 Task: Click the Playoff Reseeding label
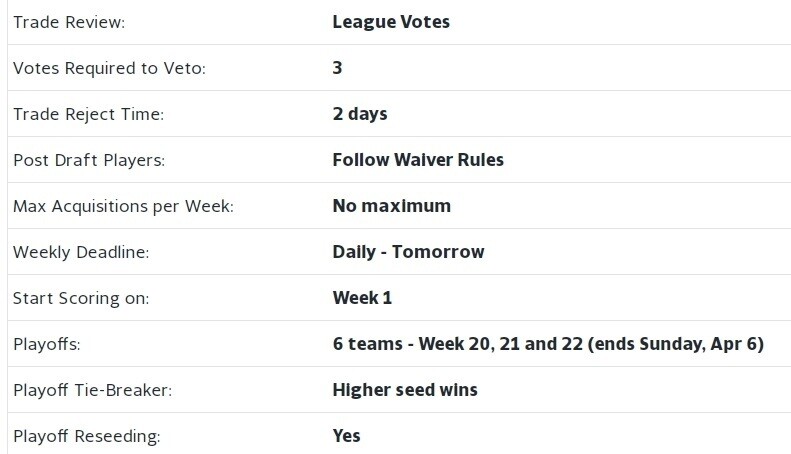87,436
